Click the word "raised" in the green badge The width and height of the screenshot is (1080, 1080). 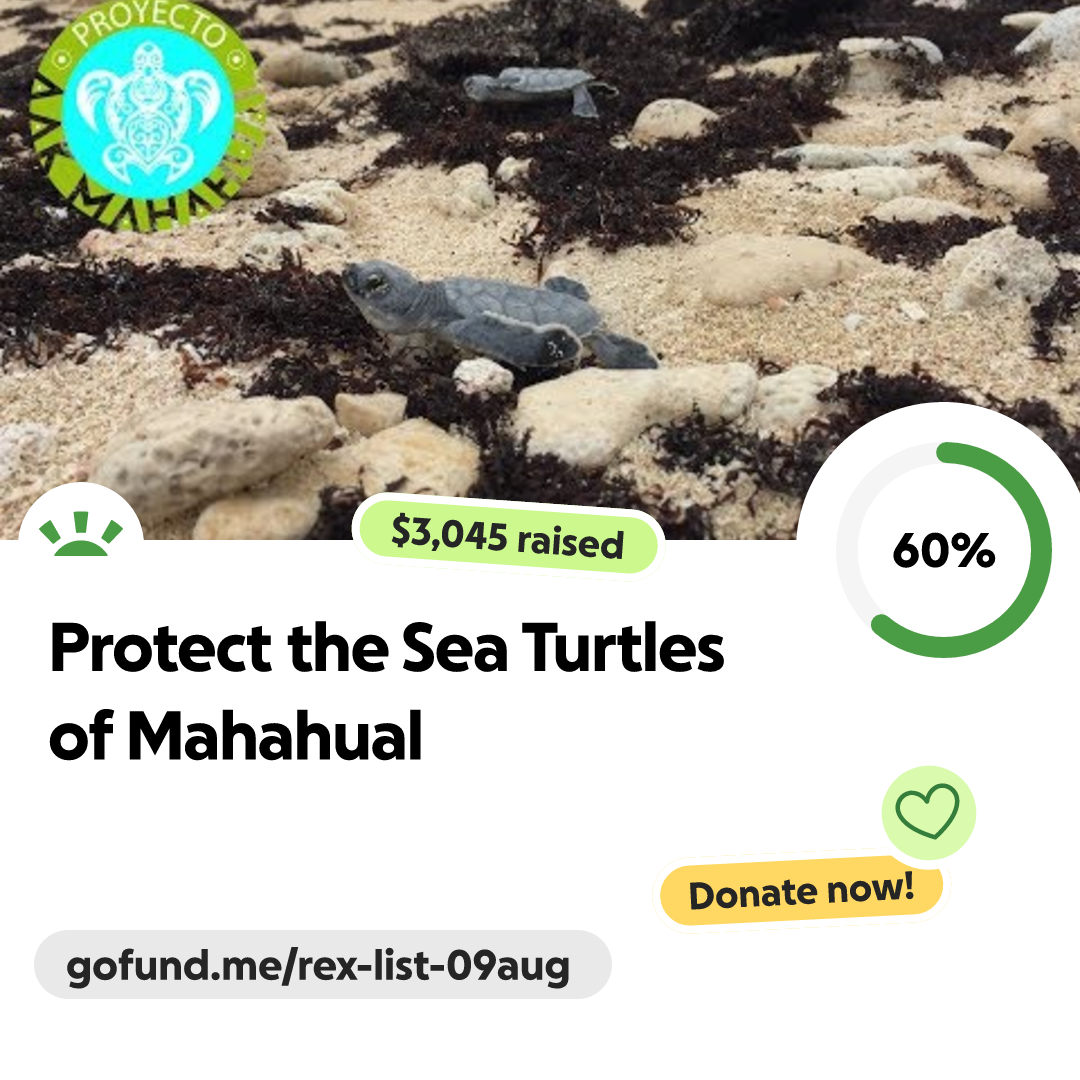[x=571, y=543]
